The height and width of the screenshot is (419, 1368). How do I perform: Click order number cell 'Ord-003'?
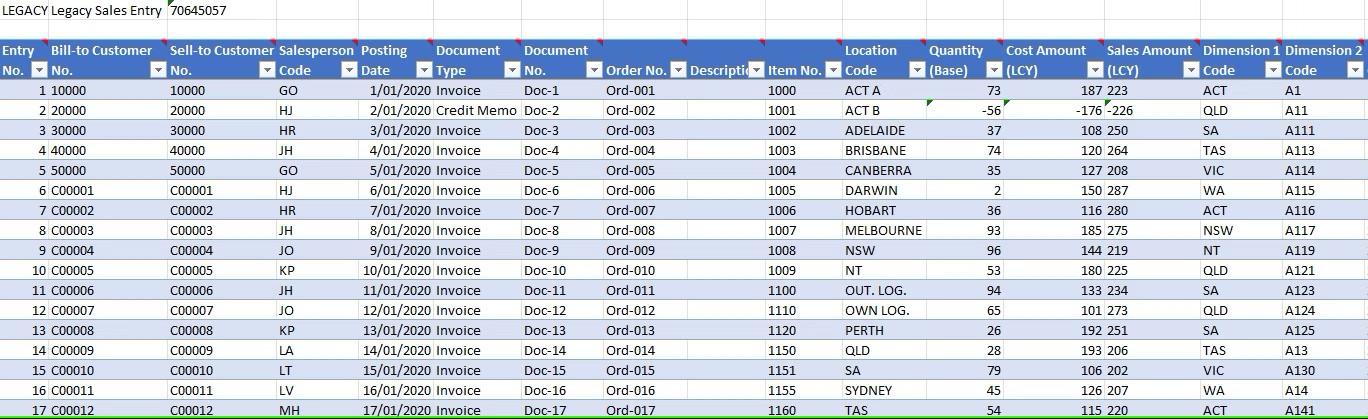(645, 130)
